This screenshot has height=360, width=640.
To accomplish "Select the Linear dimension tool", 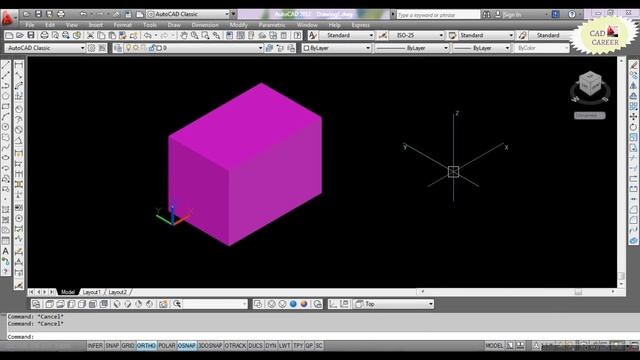I will 19,65.
